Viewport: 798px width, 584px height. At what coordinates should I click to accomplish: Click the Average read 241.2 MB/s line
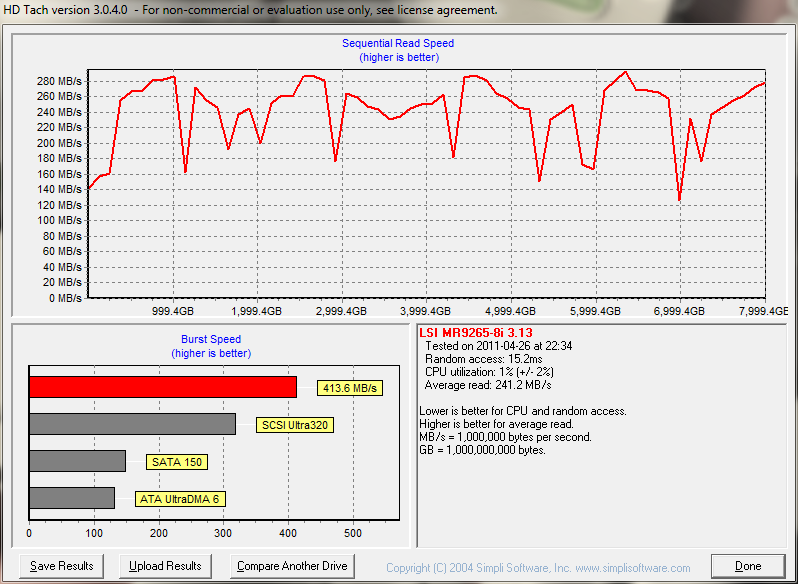488,385
